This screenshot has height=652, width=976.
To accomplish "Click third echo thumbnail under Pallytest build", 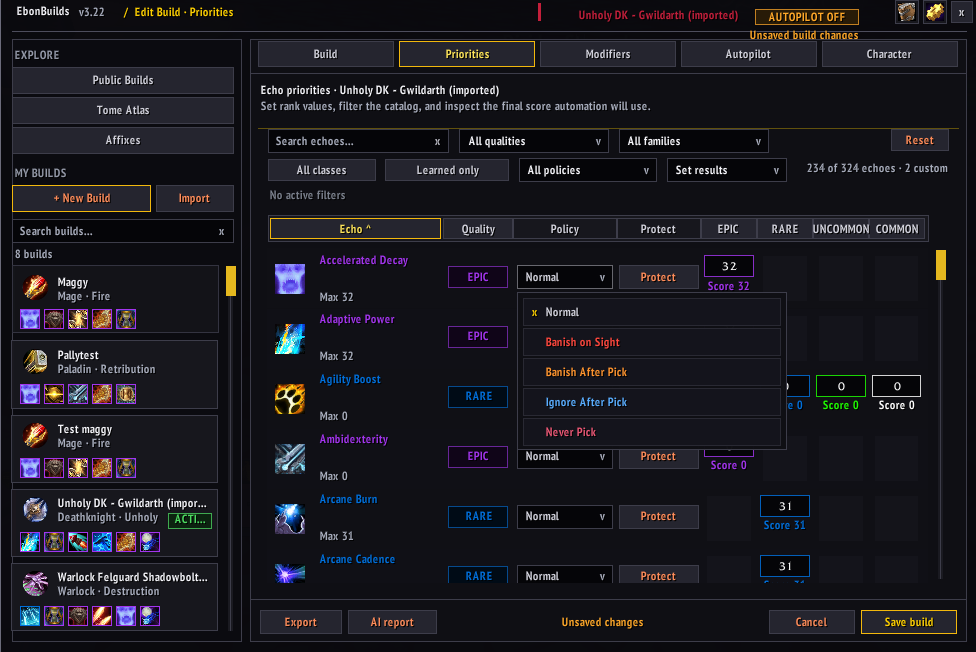I will pyautogui.click(x=78, y=394).
